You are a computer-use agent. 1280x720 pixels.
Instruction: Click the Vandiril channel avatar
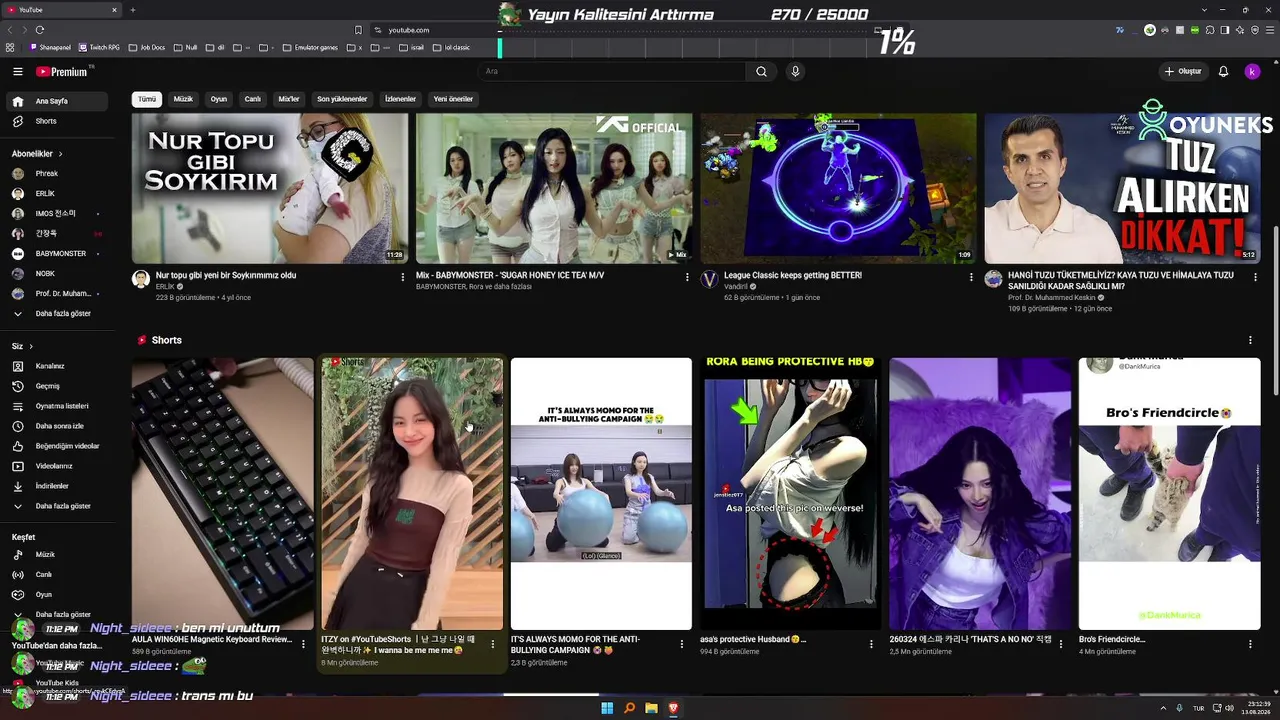pos(709,279)
